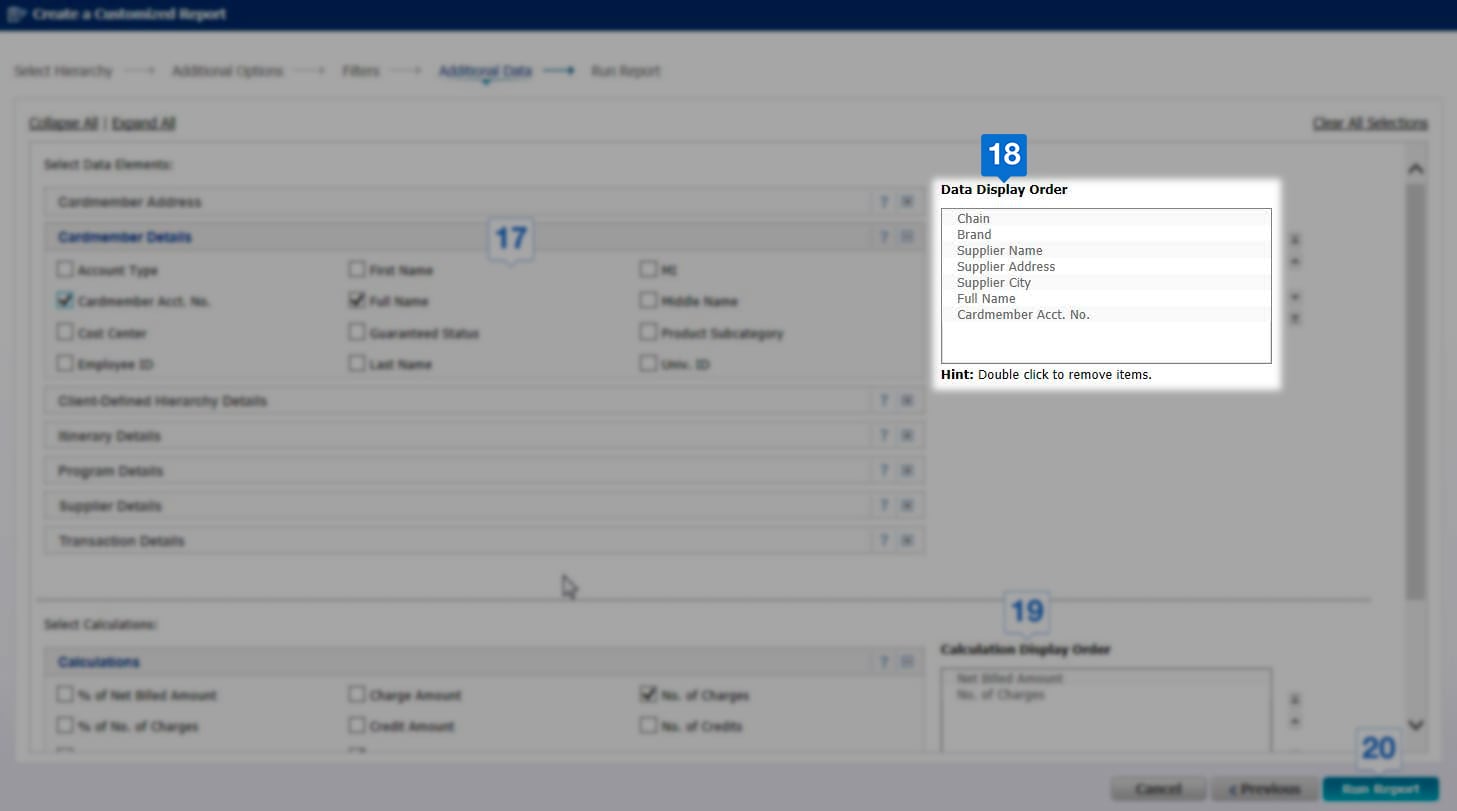Expand the Itinerary Details section
This screenshot has height=811, width=1457.
point(109,435)
